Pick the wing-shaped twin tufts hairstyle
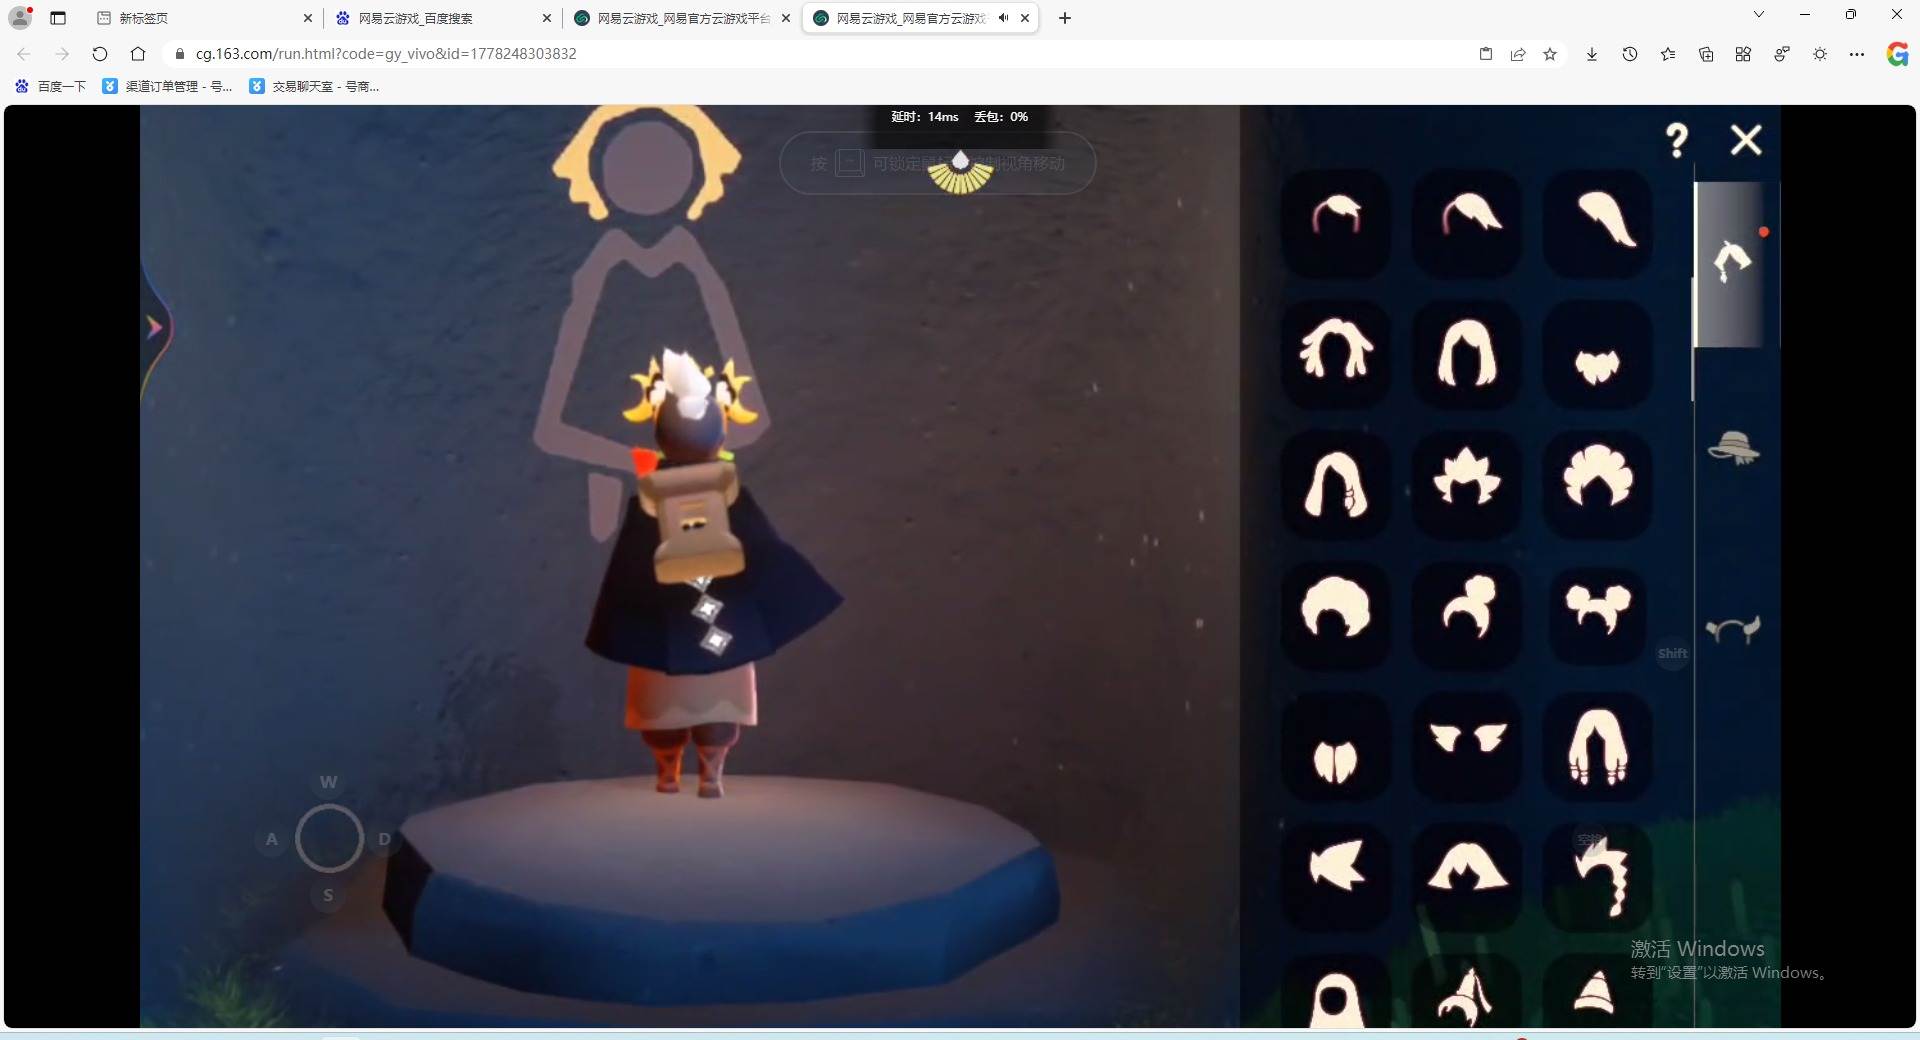The image size is (1920, 1040). pos(1467,745)
